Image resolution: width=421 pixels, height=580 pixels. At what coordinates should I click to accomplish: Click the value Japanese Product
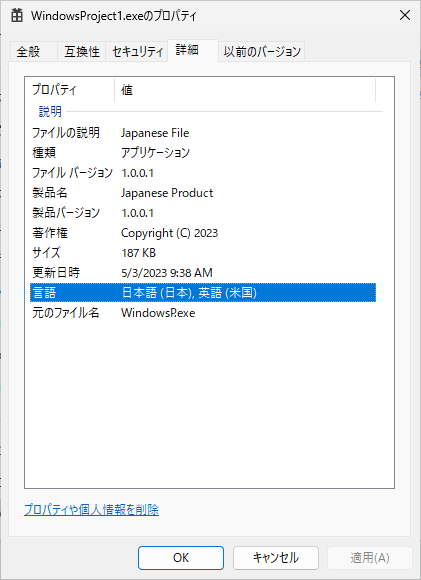[x=167, y=193]
